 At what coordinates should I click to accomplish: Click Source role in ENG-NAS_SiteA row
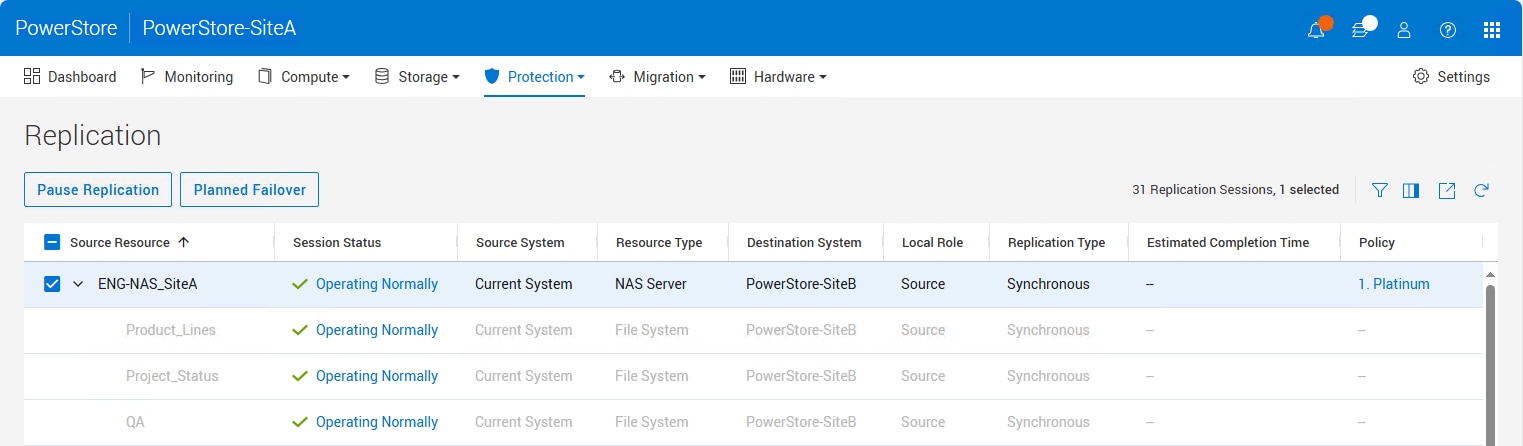923,284
